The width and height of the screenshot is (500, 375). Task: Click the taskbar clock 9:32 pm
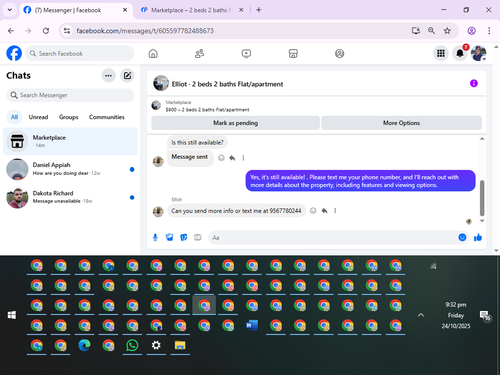(456, 305)
